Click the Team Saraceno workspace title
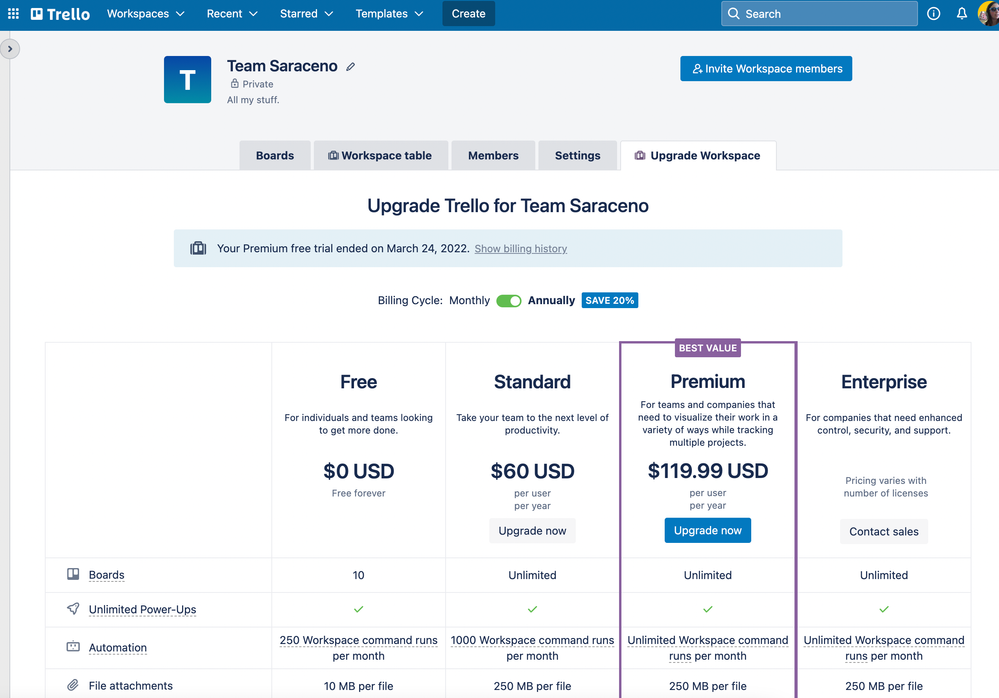This screenshot has width=999, height=698. (x=282, y=66)
